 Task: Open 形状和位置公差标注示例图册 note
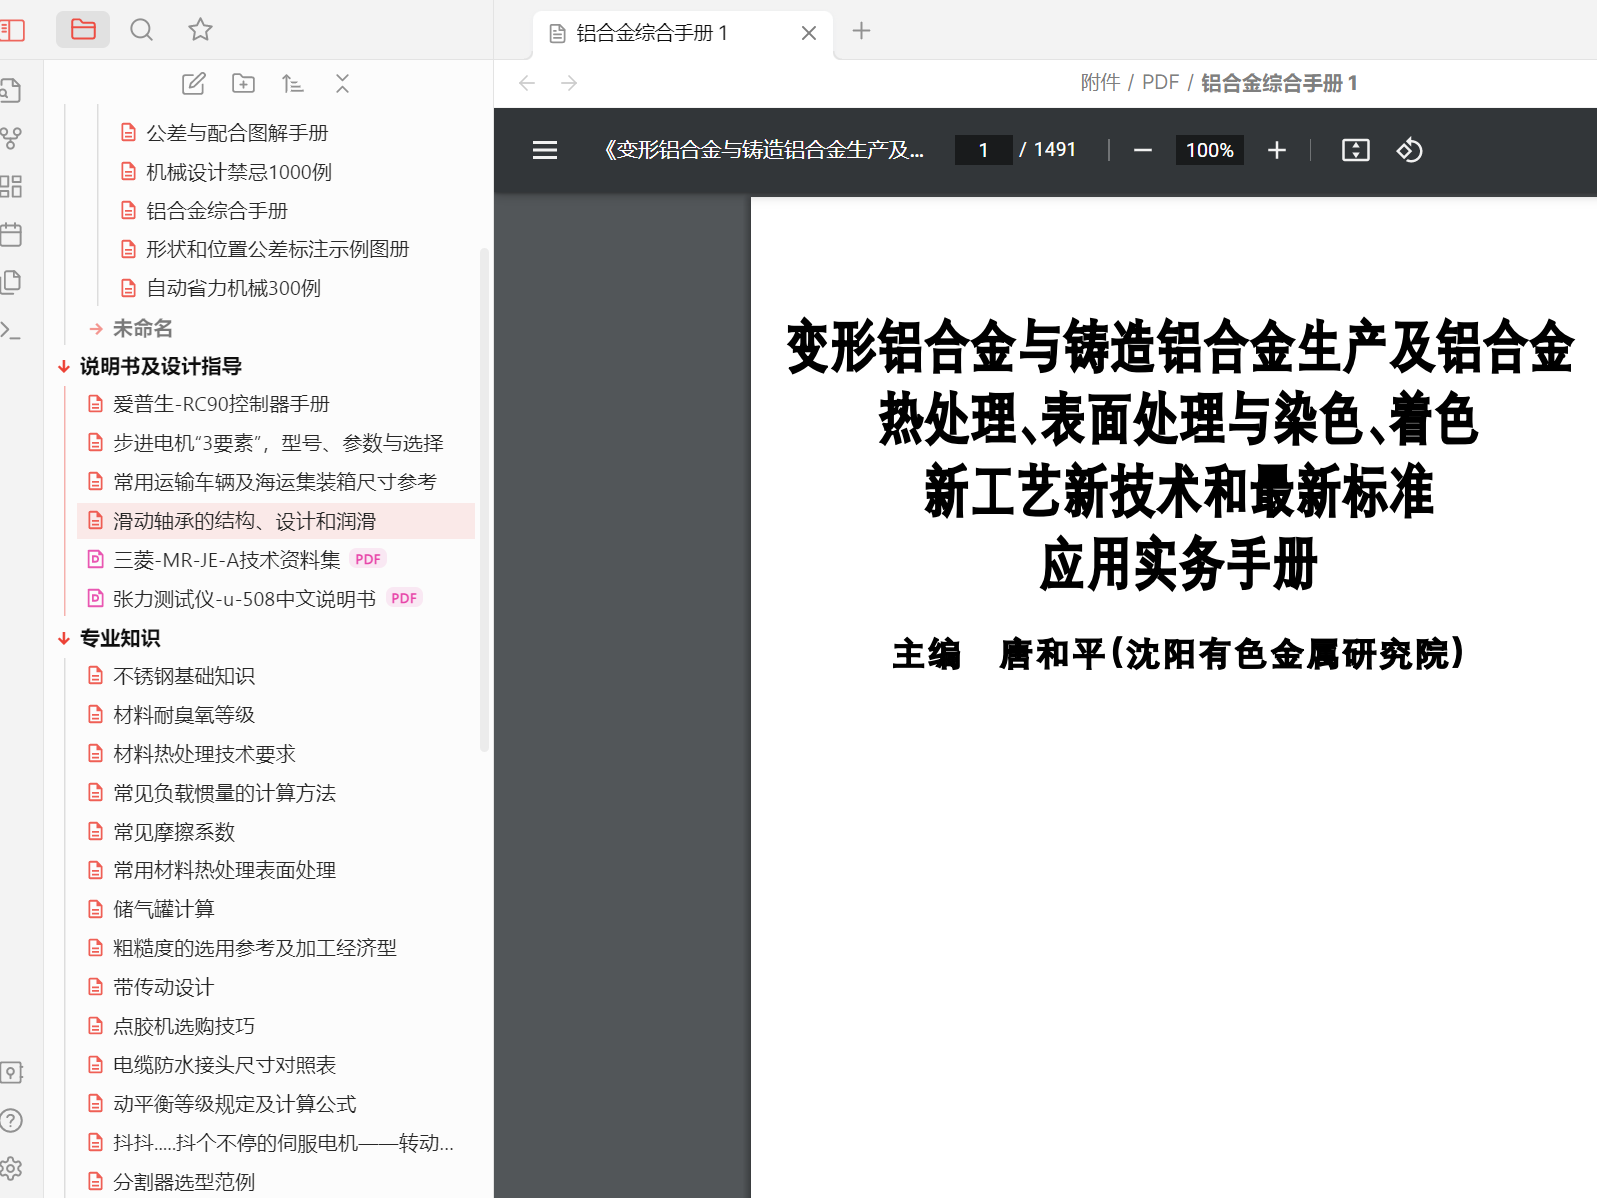(x=278, y=249)
